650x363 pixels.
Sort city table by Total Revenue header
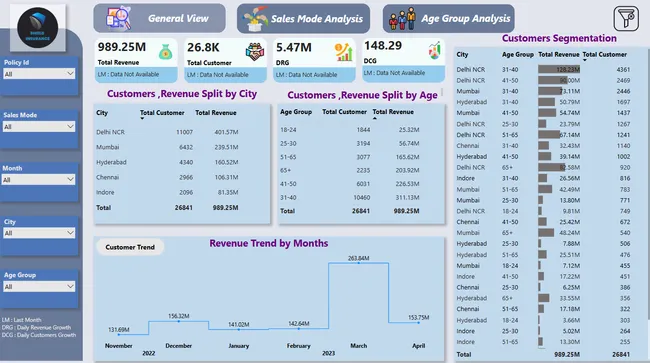click(216, 113)
